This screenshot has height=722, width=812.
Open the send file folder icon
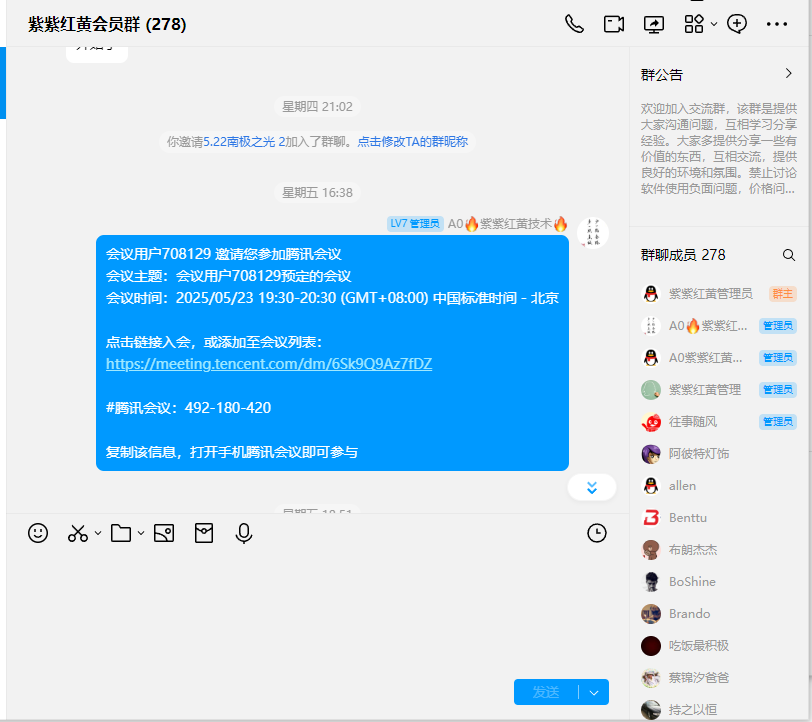121,533
